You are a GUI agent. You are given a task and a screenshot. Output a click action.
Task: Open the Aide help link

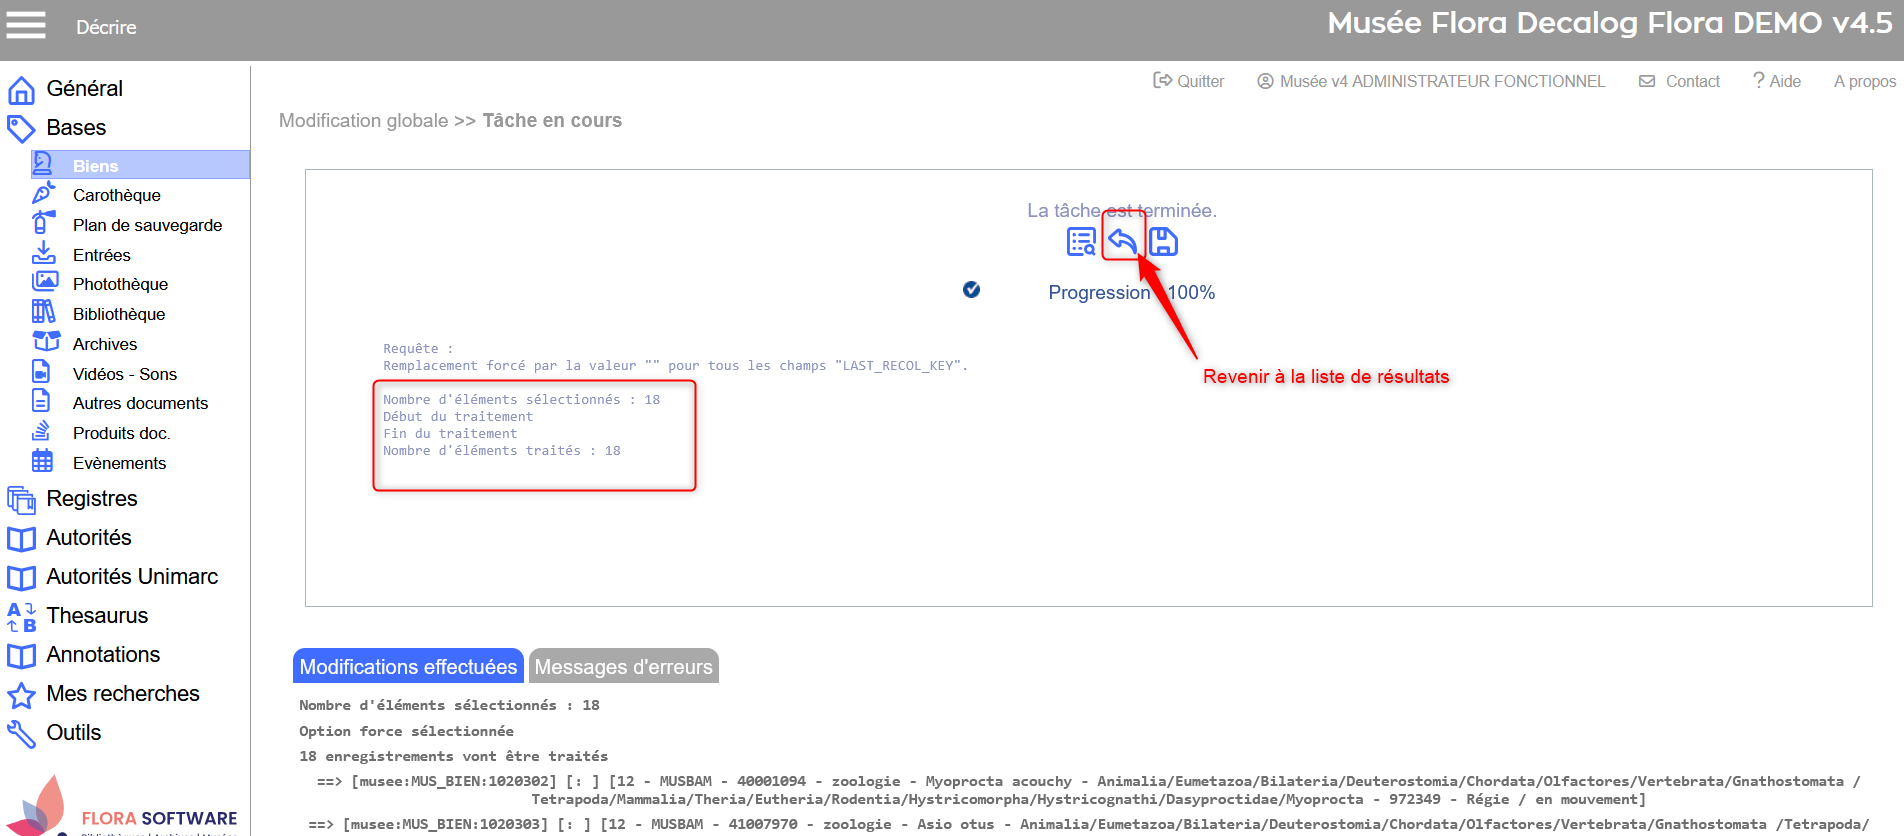click(x=1777, y=81)
